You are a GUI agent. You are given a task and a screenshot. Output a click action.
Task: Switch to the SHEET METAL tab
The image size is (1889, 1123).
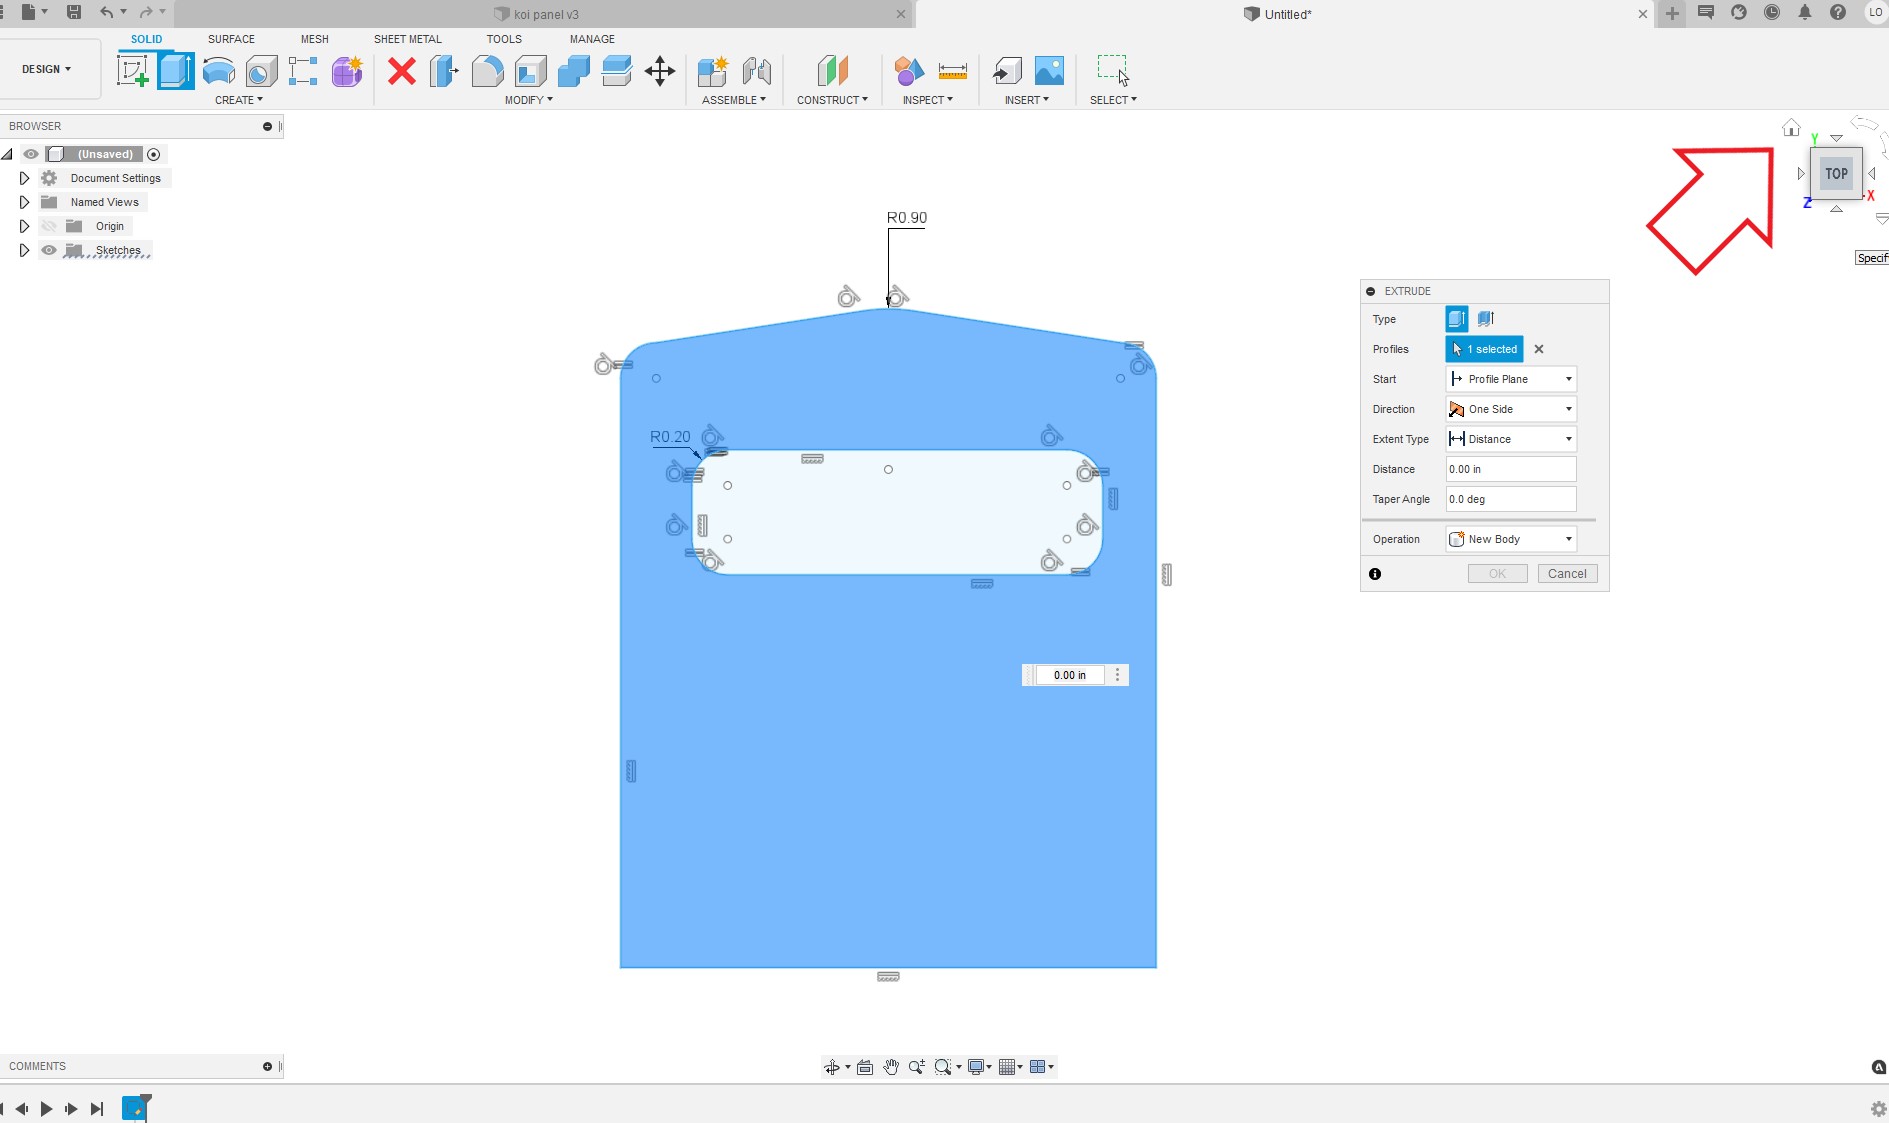tap(408, 39)
